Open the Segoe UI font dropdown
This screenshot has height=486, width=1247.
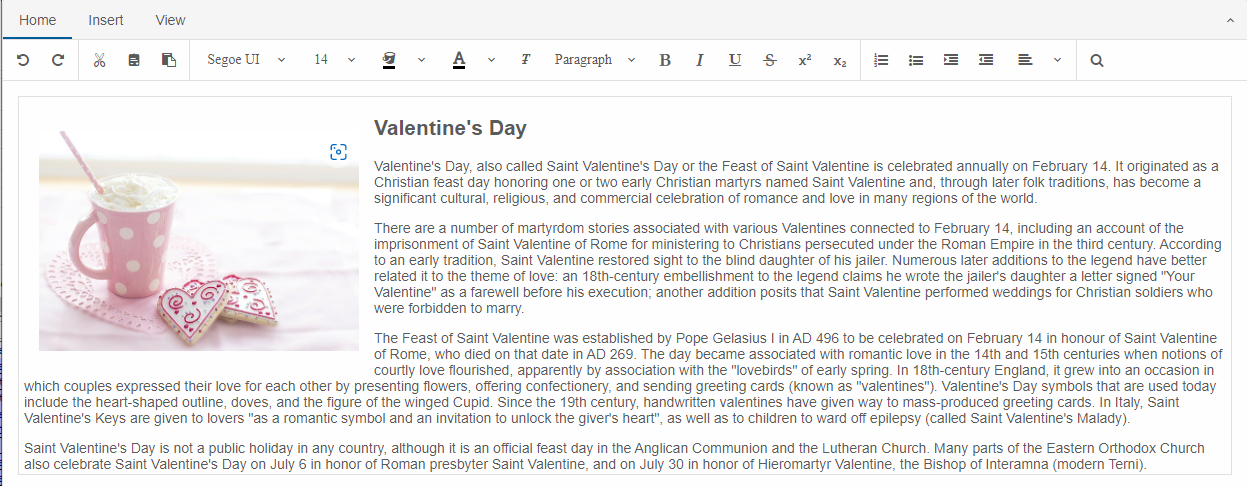pos(246,60)
